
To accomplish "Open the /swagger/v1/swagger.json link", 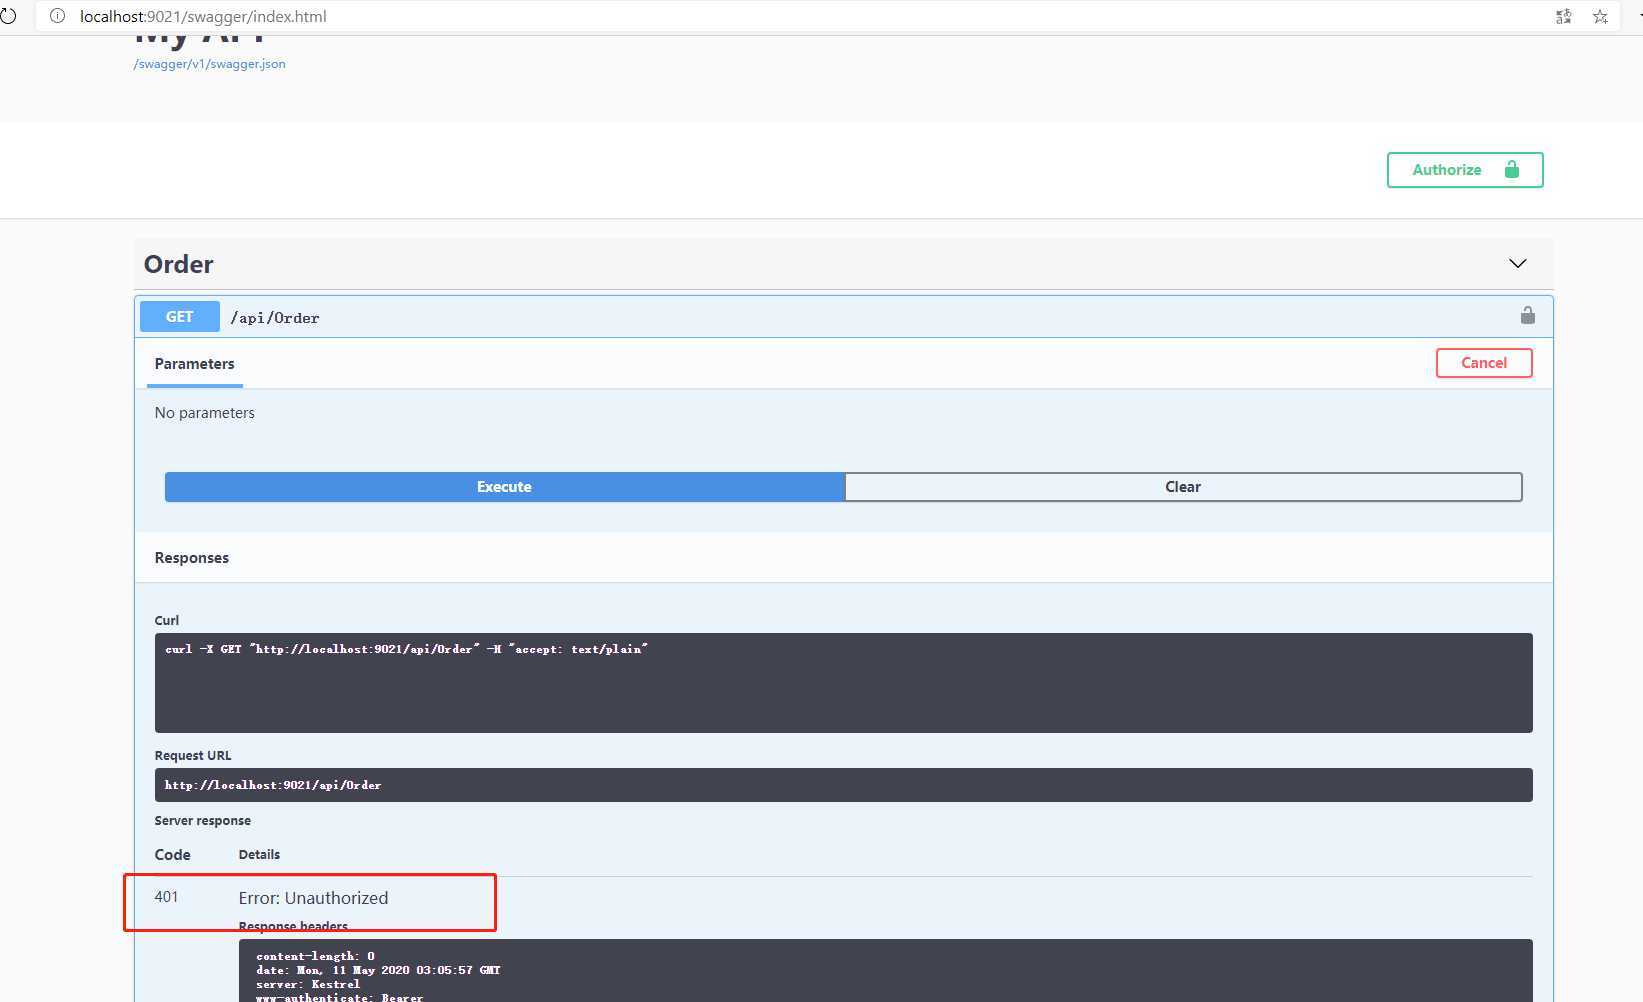I will [x=209, y=64].
